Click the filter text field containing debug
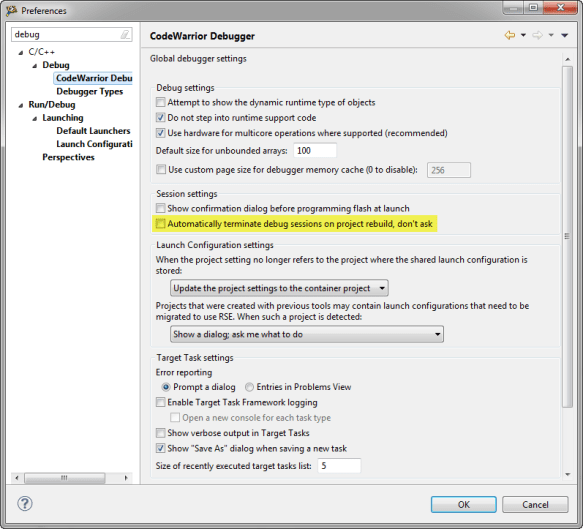Screen dimensions: 583x529 72,35
